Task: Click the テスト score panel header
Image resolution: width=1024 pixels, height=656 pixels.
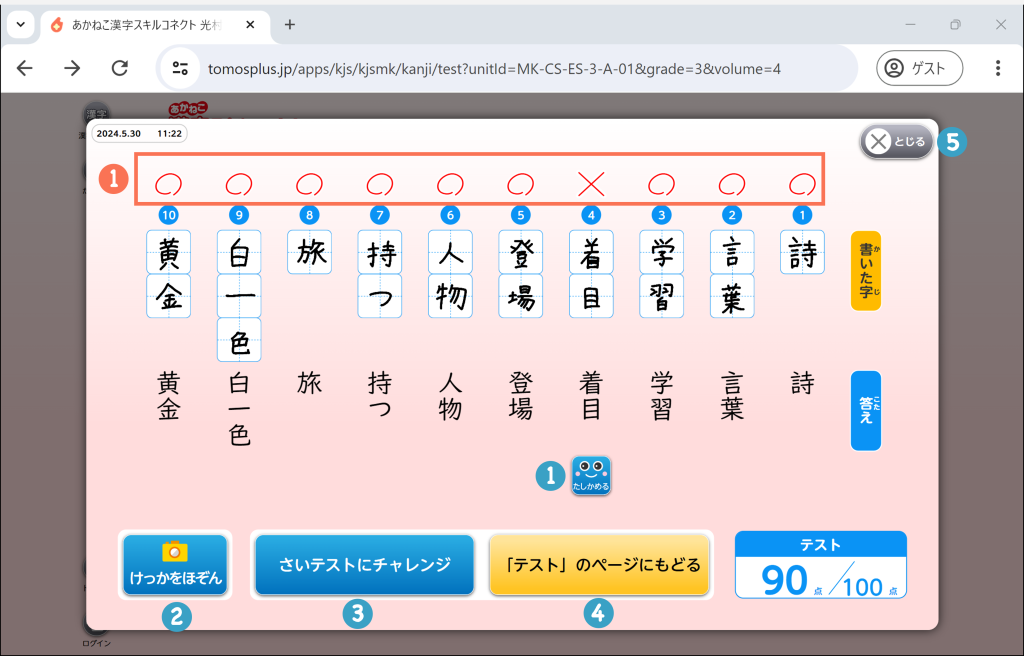Action: pyautogui.click(x=820, y=544)
